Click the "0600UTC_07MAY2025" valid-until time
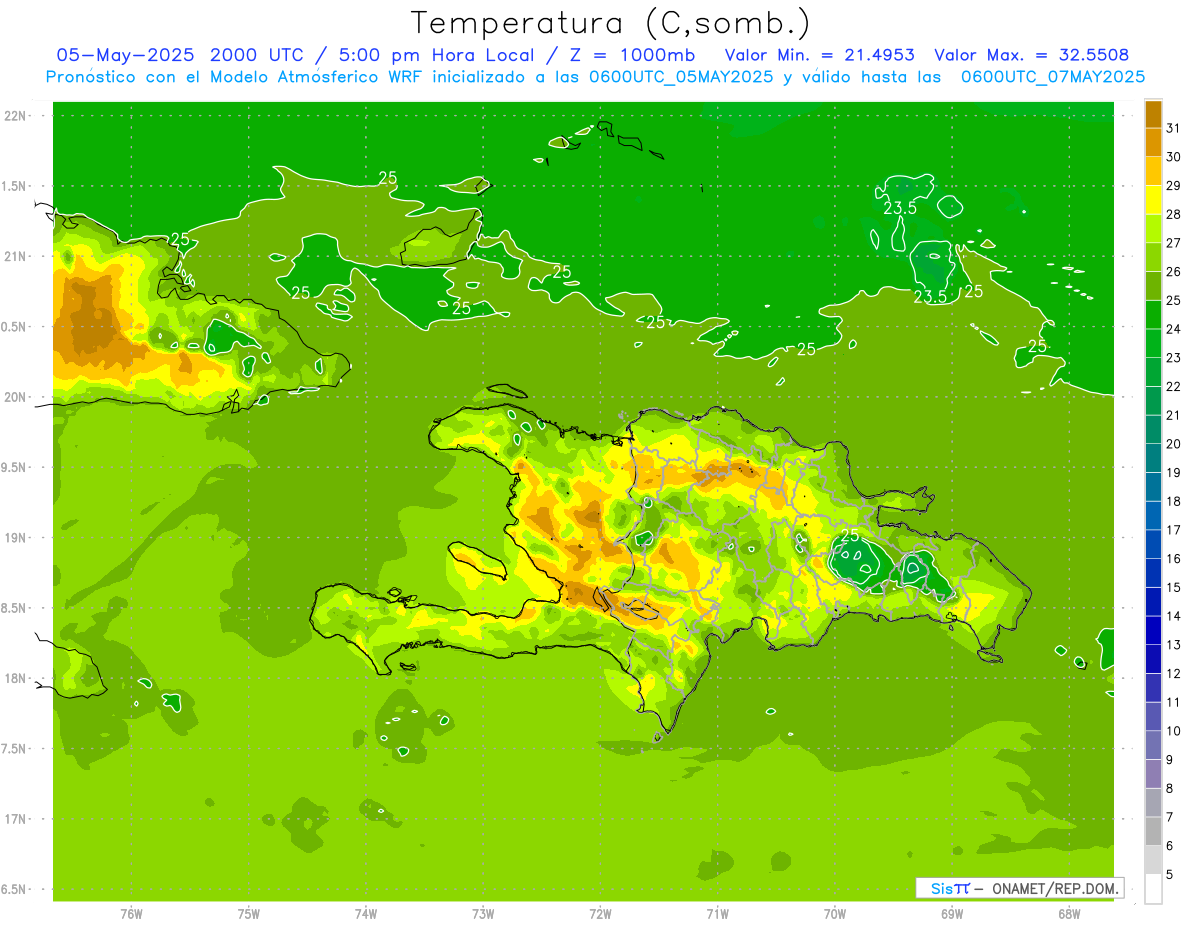This screenshot has height=927, width=1200. 1053,77
